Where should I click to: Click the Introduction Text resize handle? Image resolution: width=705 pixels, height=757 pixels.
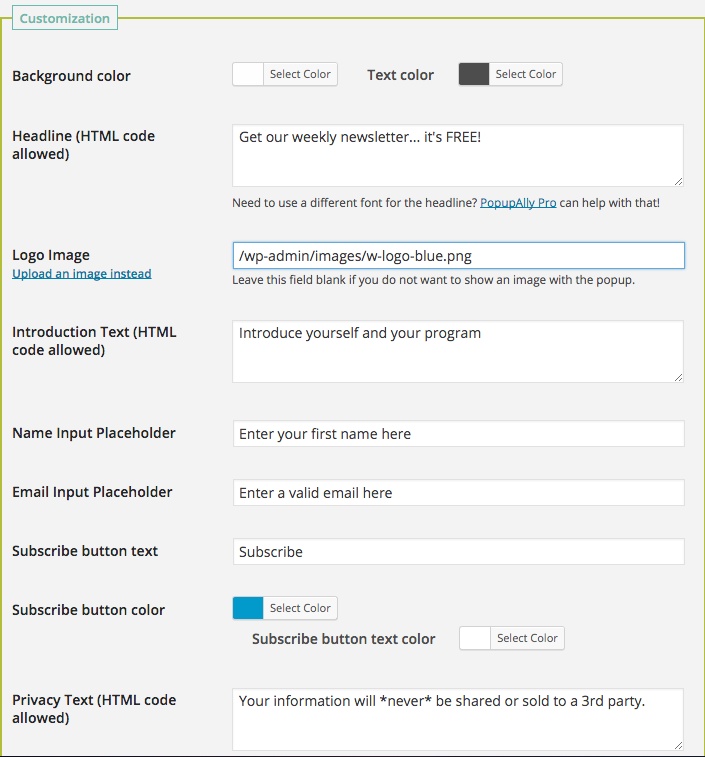point(679,377)
